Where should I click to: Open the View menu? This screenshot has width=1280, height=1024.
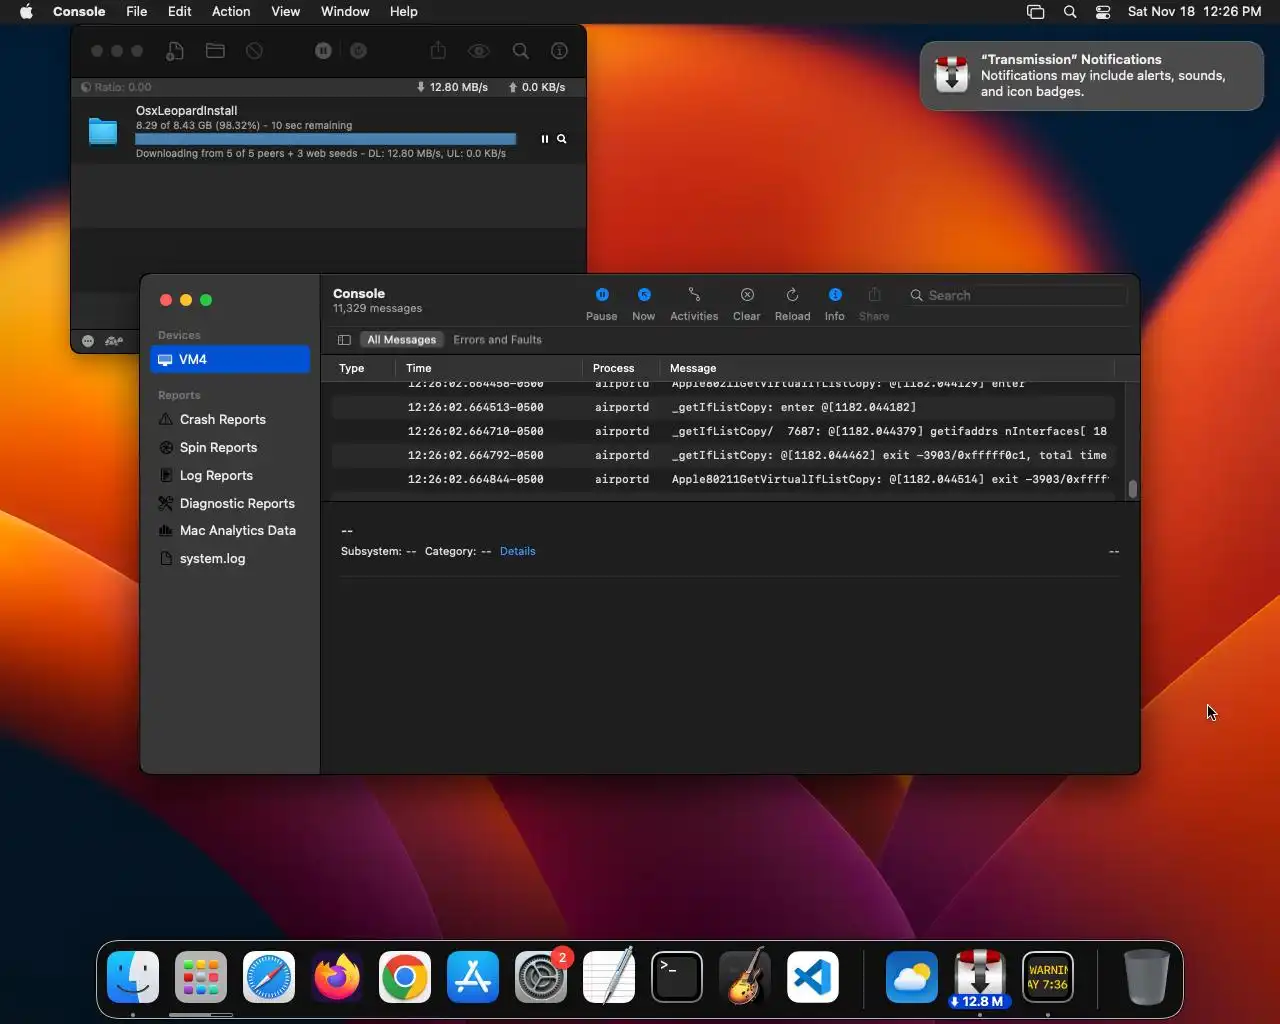285,11
